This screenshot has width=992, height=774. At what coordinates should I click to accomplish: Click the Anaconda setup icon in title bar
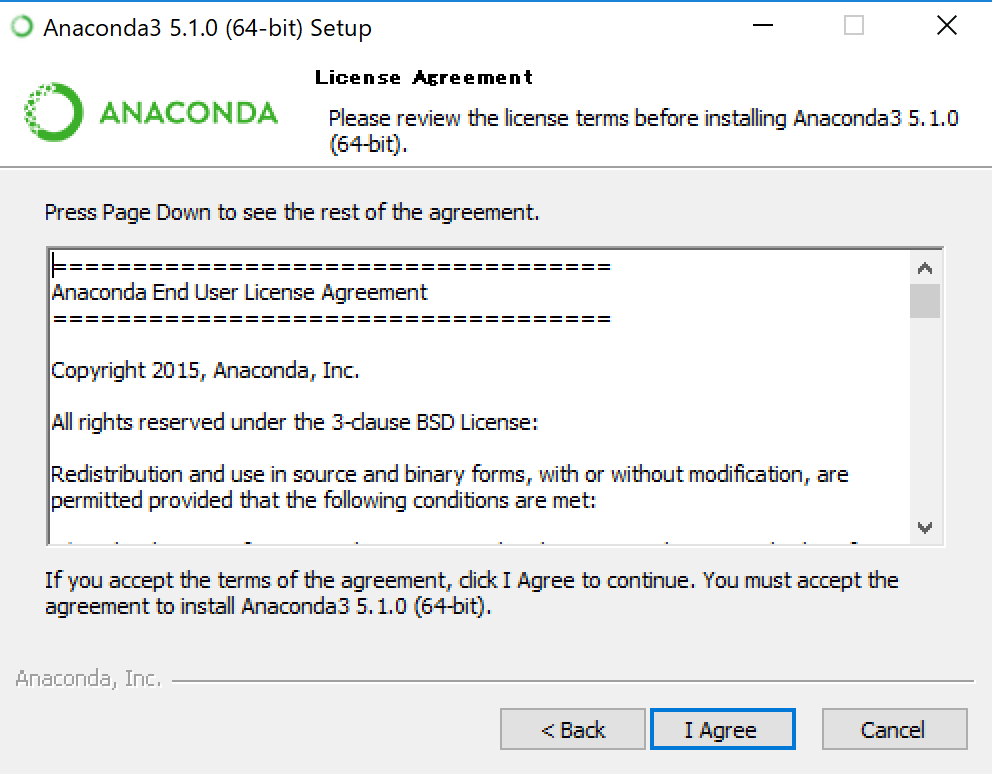[20, 26]
